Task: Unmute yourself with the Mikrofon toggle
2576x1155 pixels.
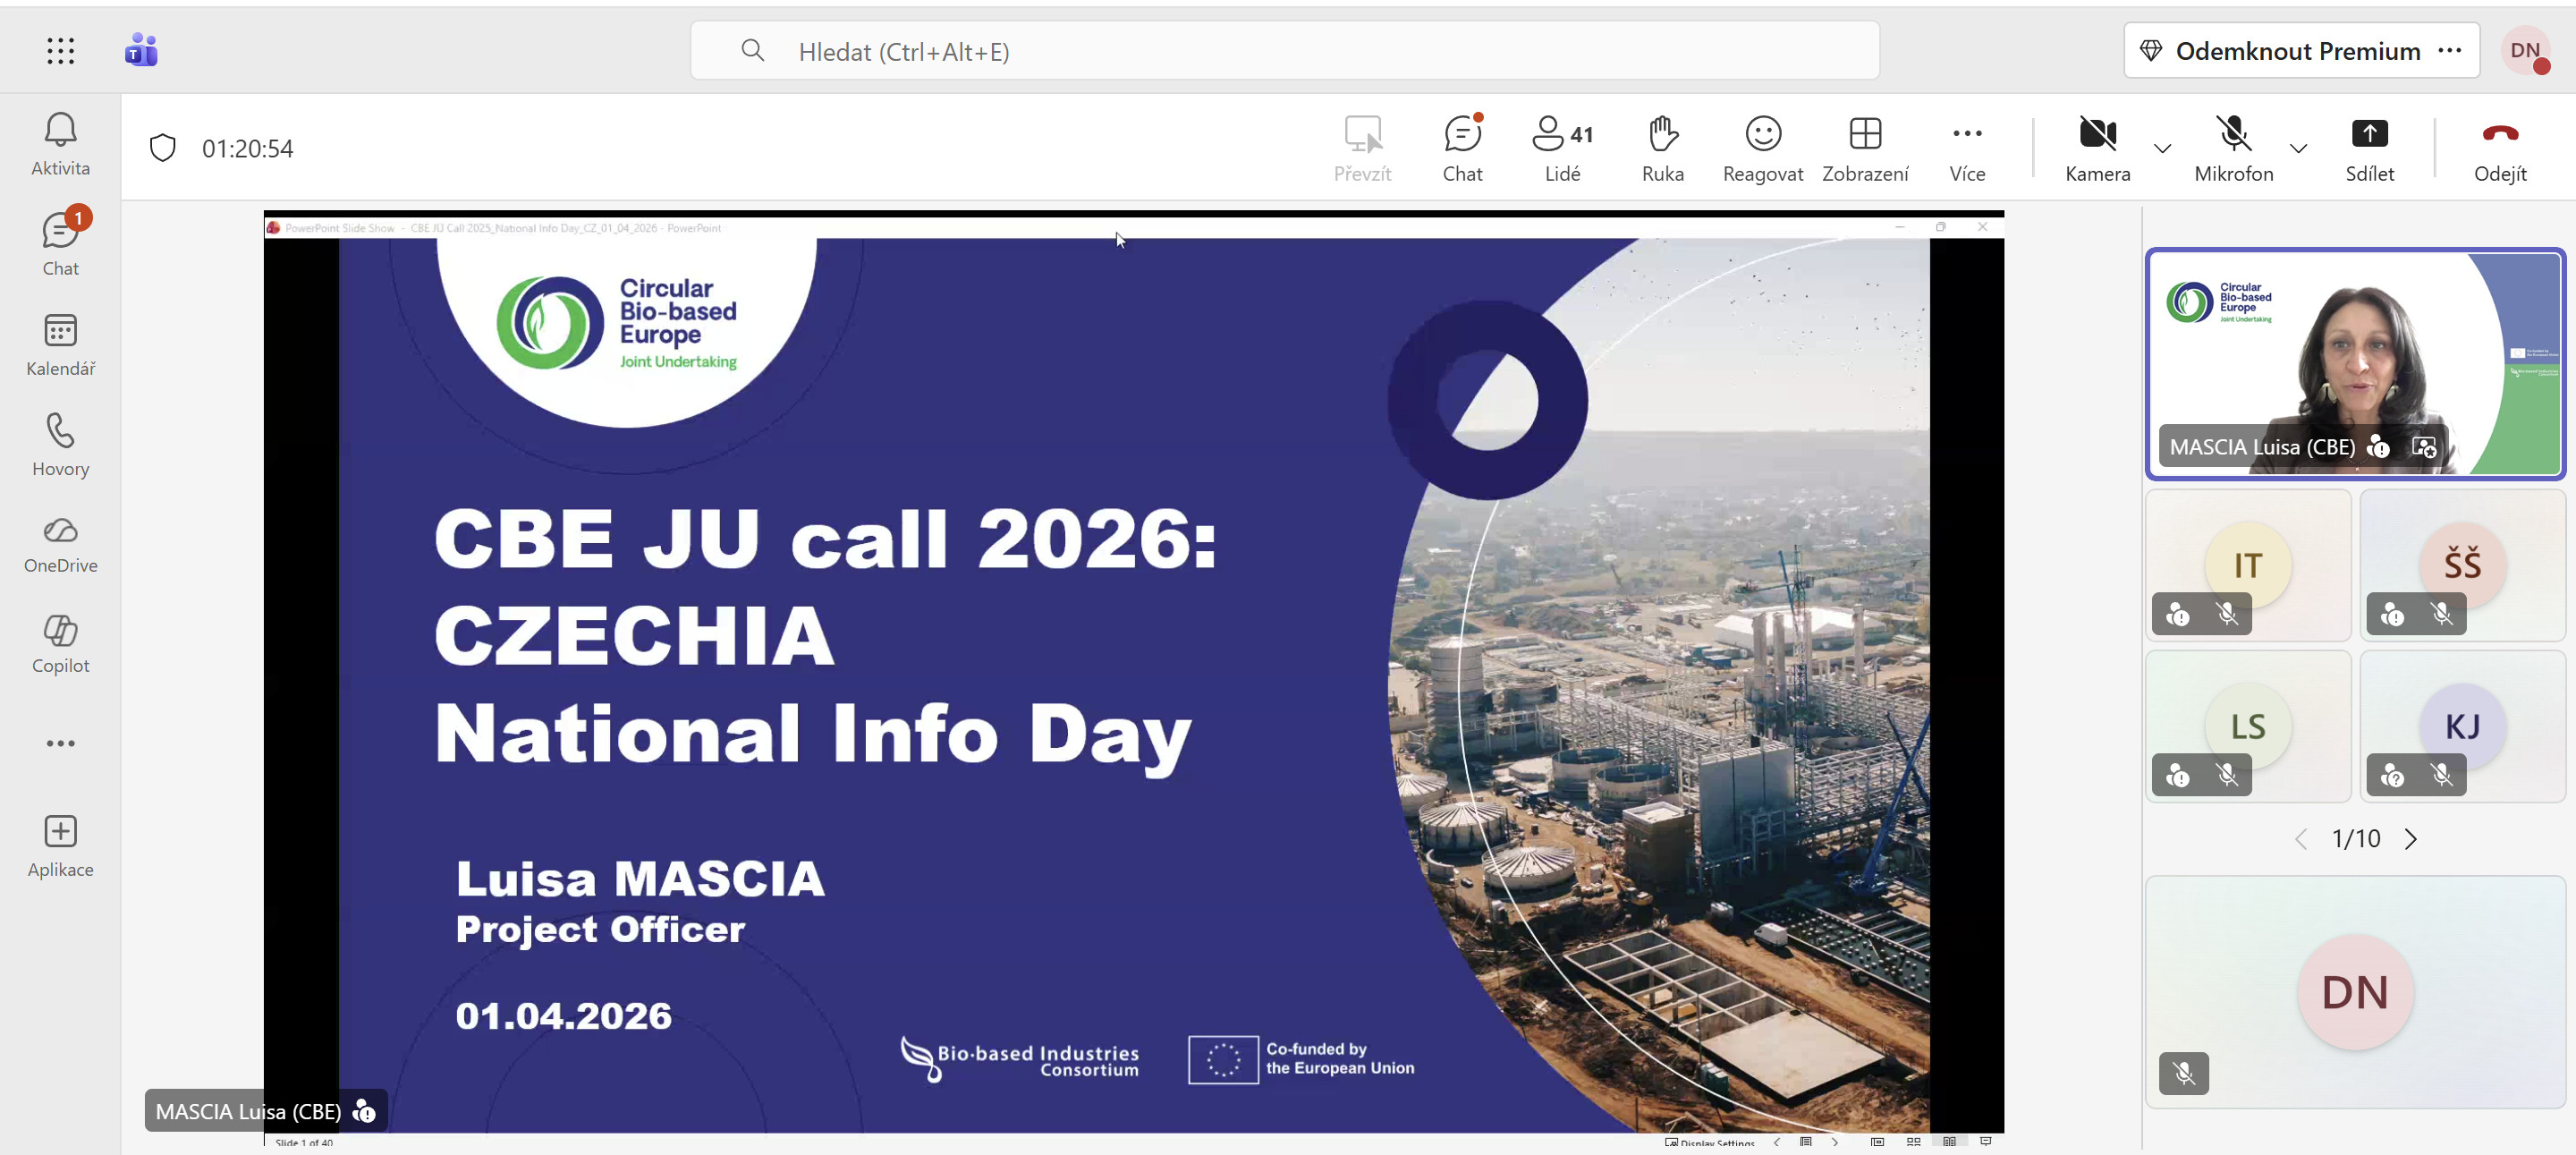Action: pos(2234,147)
